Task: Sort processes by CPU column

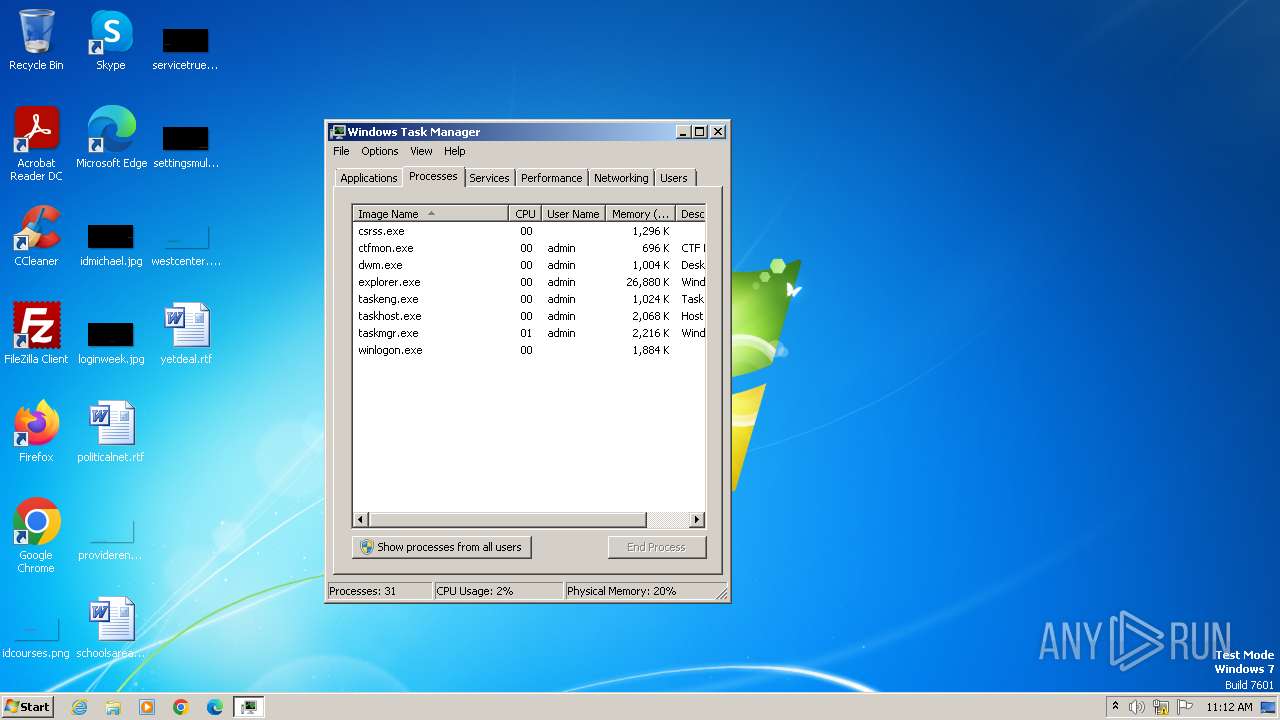Action: 525,214
